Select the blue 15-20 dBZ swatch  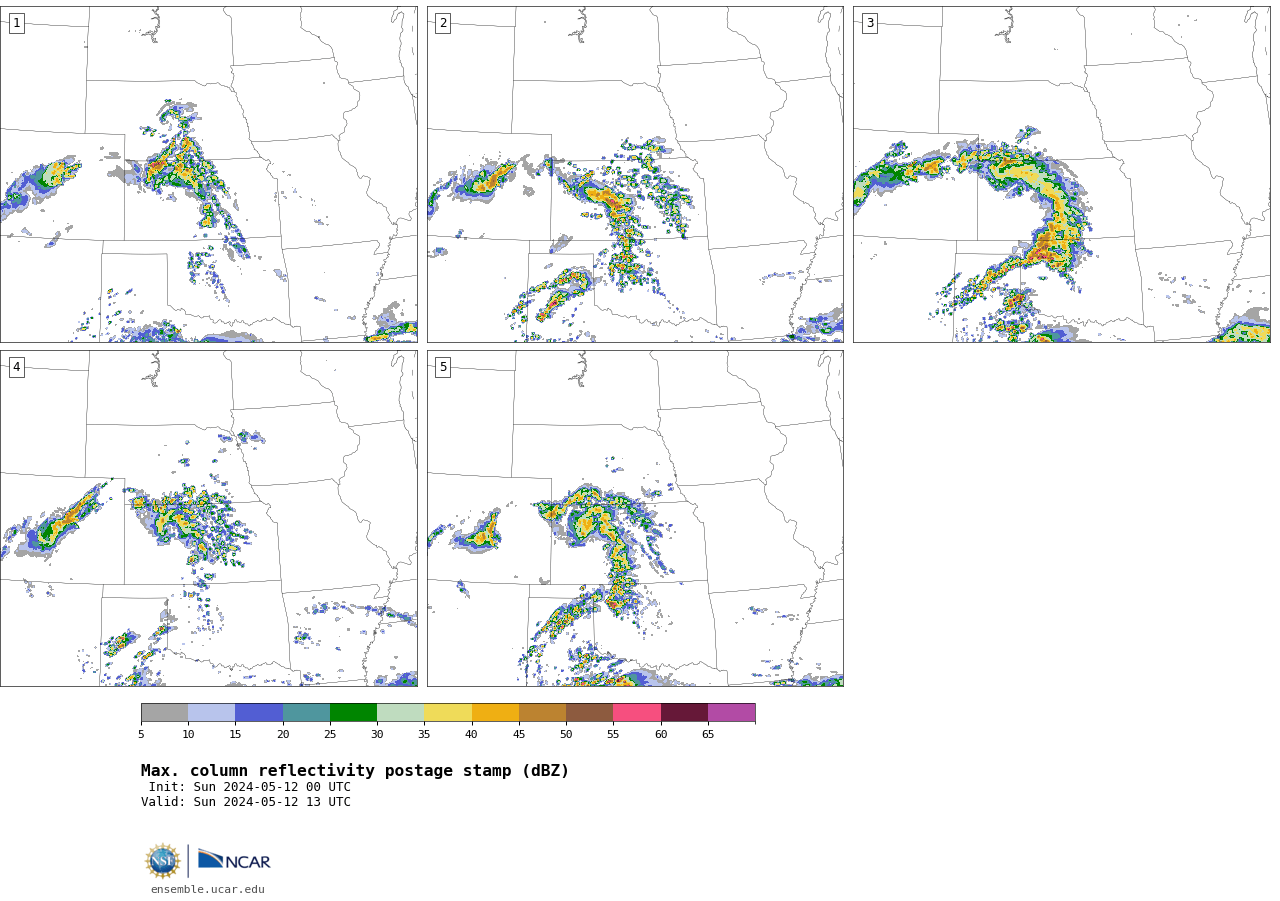tap(259, 712)
